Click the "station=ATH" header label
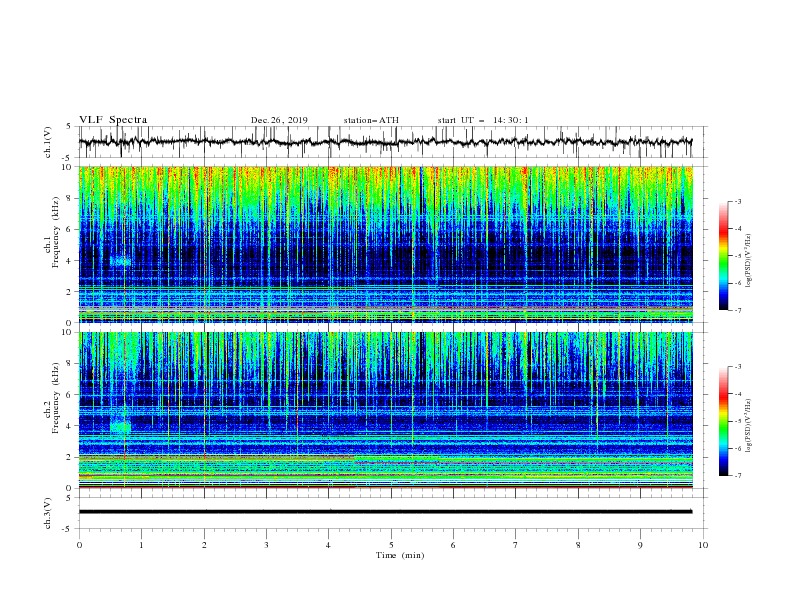 coord(371,120)
